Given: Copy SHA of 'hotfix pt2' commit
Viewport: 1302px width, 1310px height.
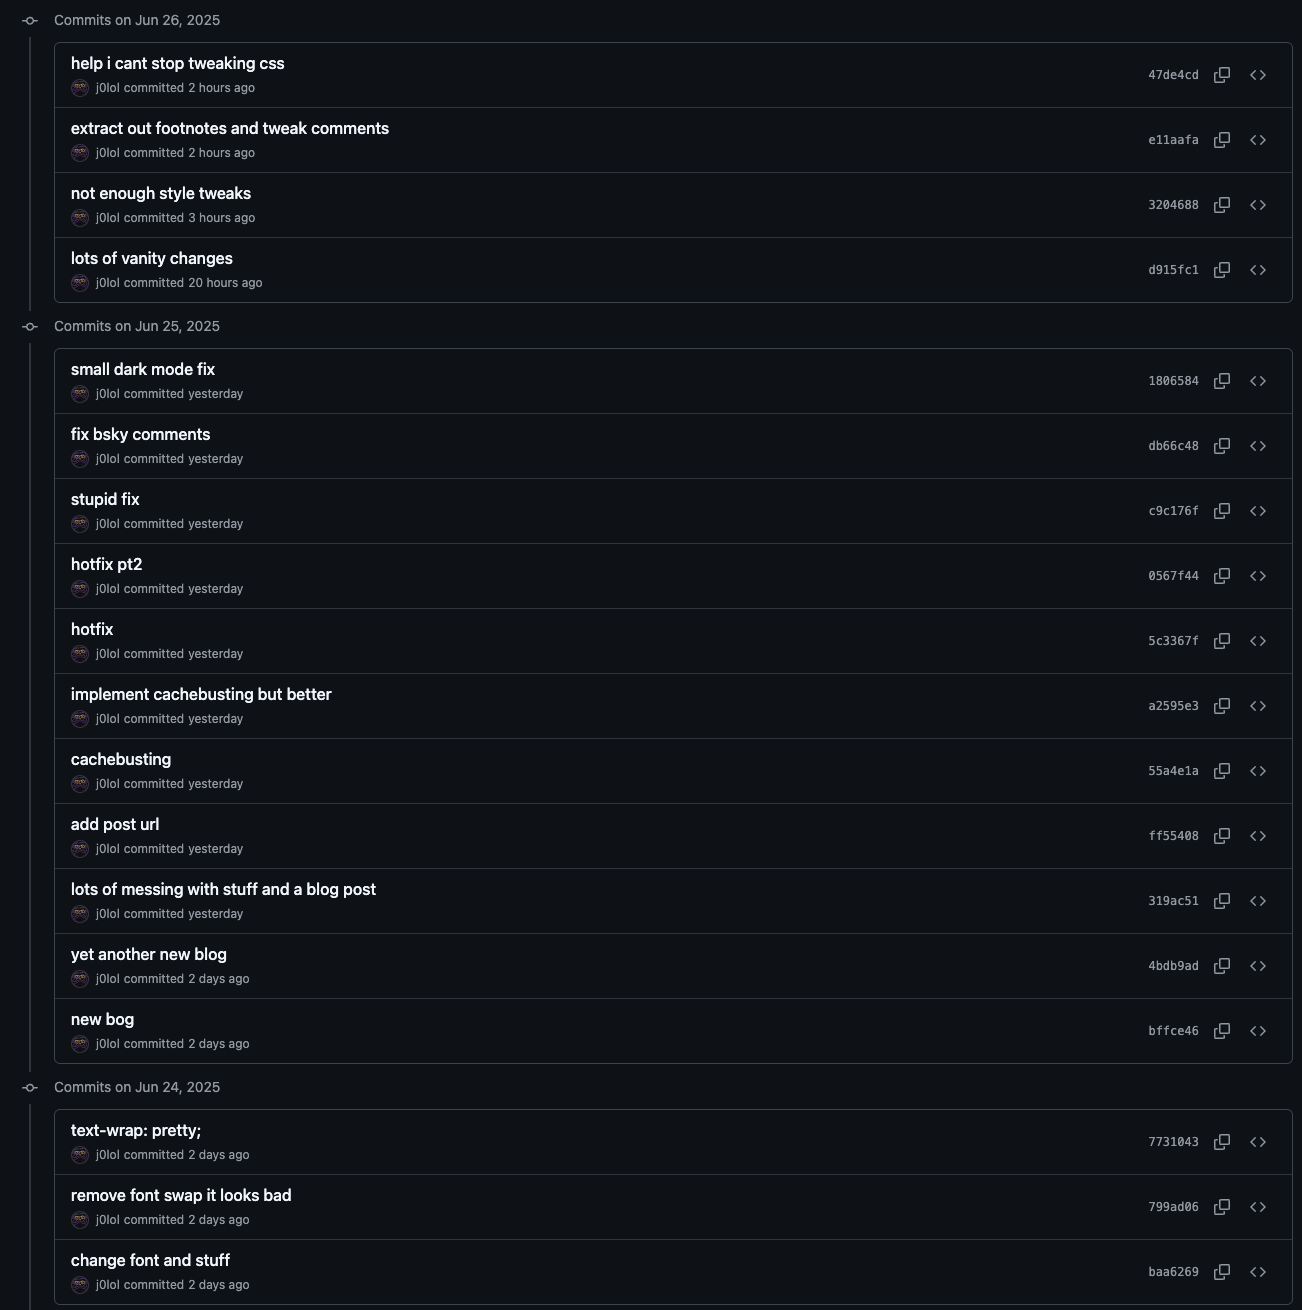Looking at the screenshot, I should (1221, 576).
